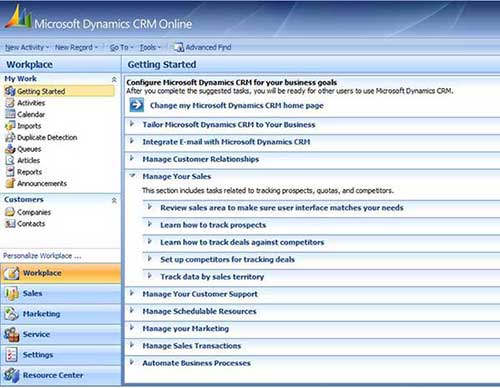
Task: Click the Articles magnifier icon
Action: (x=10, y=160)
